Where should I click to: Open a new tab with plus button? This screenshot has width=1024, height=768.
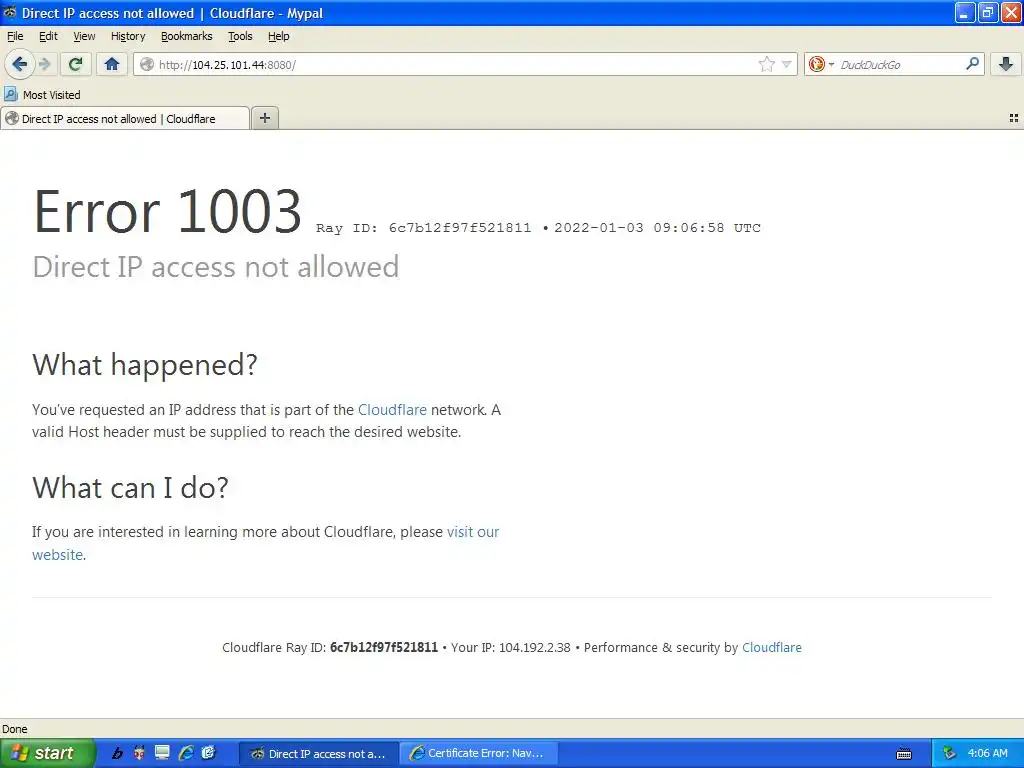(x=264, y=118)
